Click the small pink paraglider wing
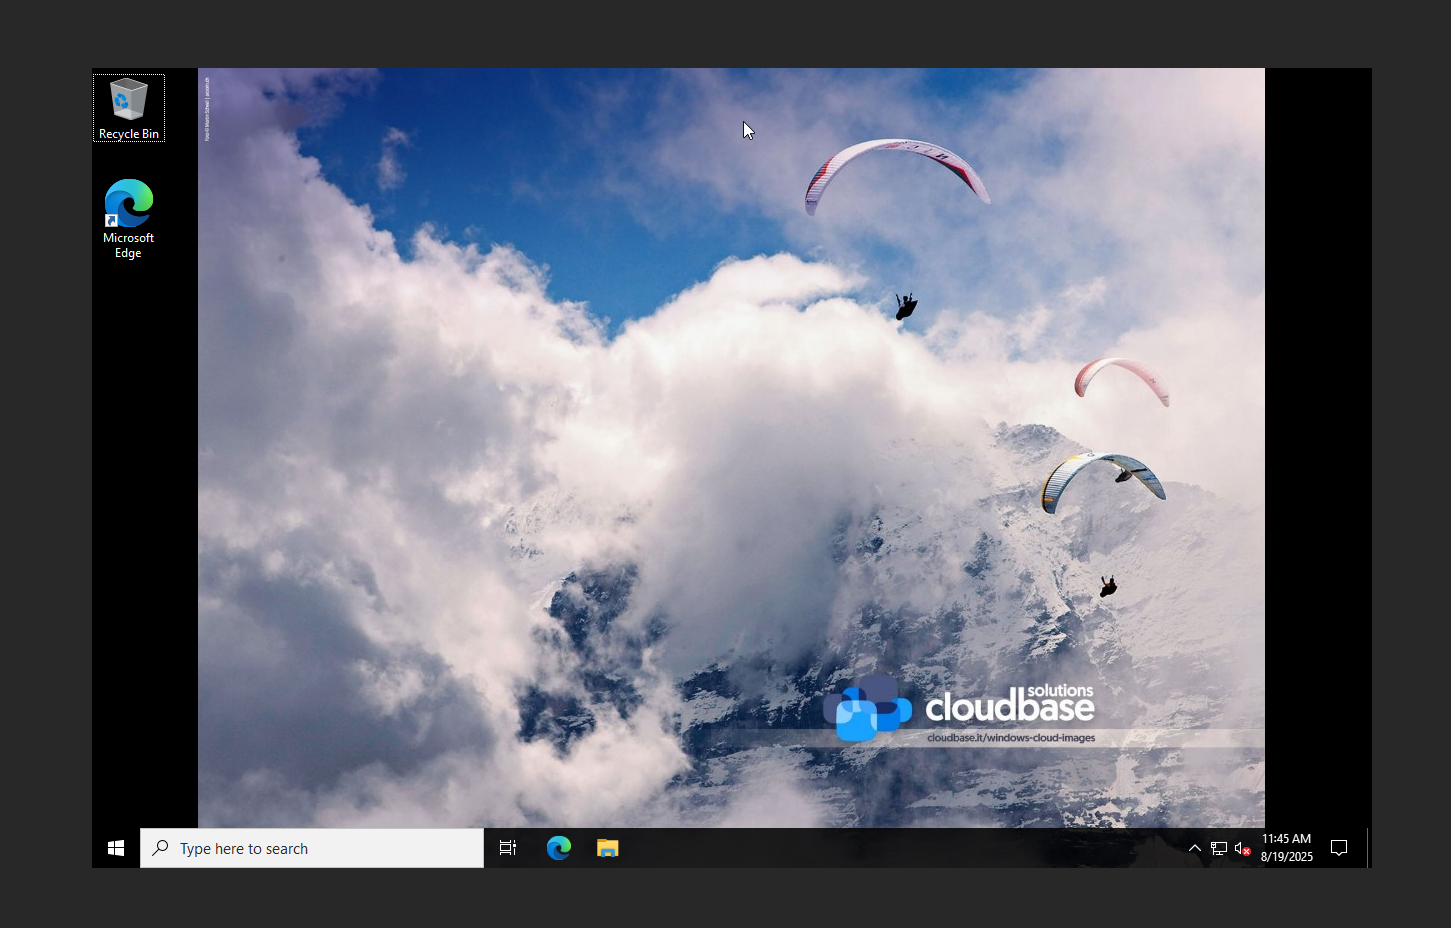Screen dimensions: 1451x928 click(x=1122, y=377)
